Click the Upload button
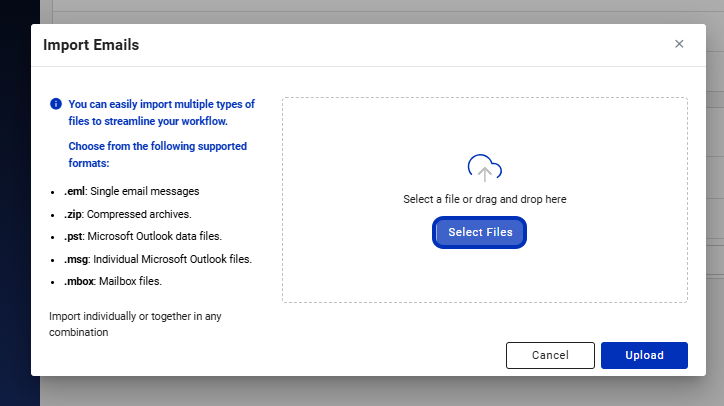Image resolution: width=724 pixels, height=406 pixels. tap(644, 355)
